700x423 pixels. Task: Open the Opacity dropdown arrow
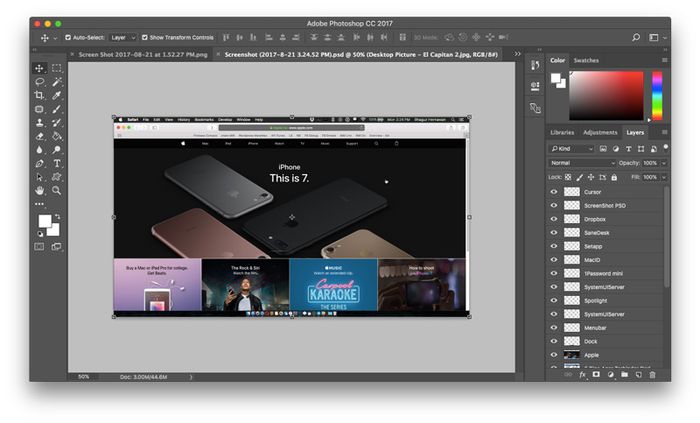pos(664,163)
